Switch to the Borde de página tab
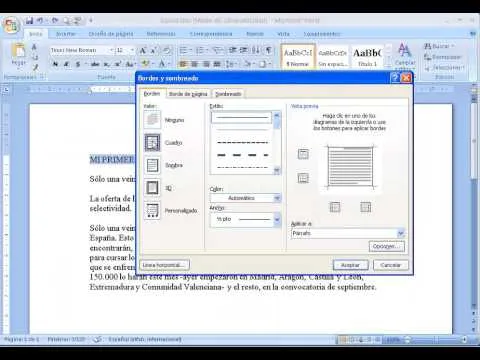Screen dimensions: 480x360 188,94
